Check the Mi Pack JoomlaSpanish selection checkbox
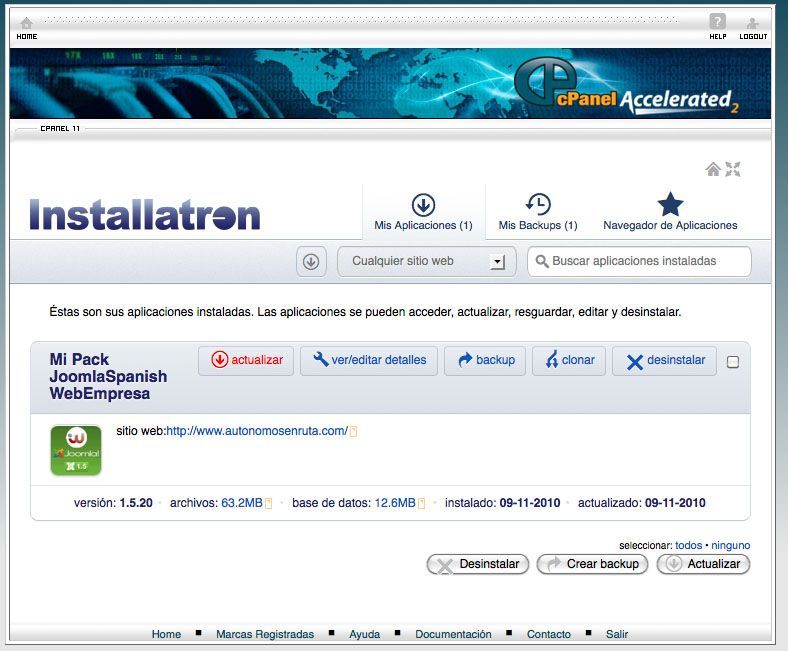 pos(733,362)
